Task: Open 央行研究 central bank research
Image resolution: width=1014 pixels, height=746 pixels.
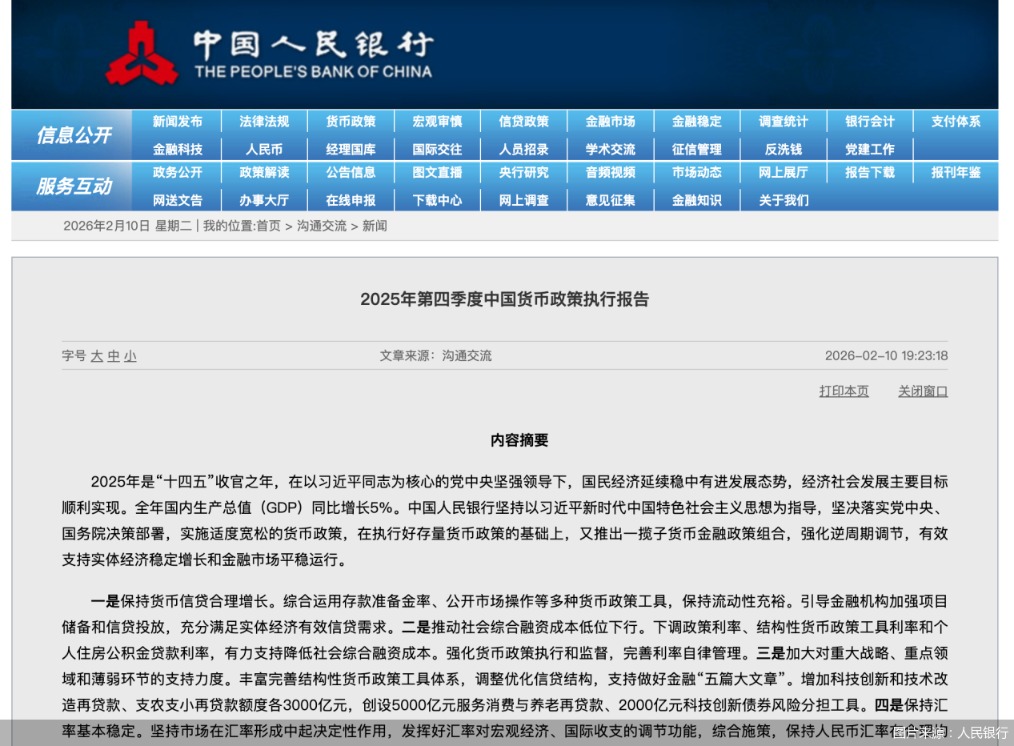Action: point(524,173)
